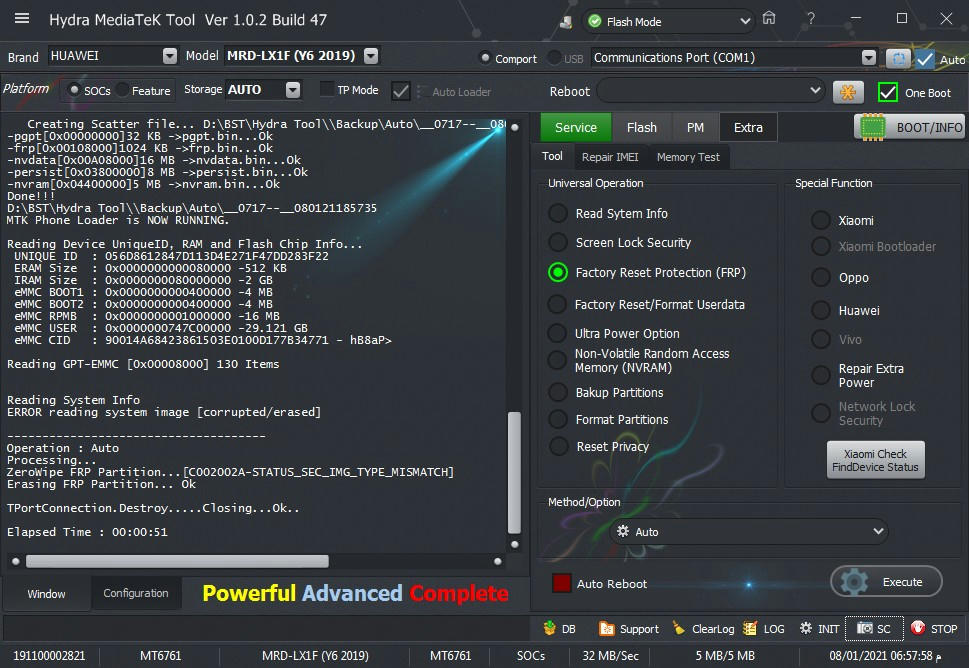
Task: Click the USB plug icon near Flash Mode
Action: 565,22
